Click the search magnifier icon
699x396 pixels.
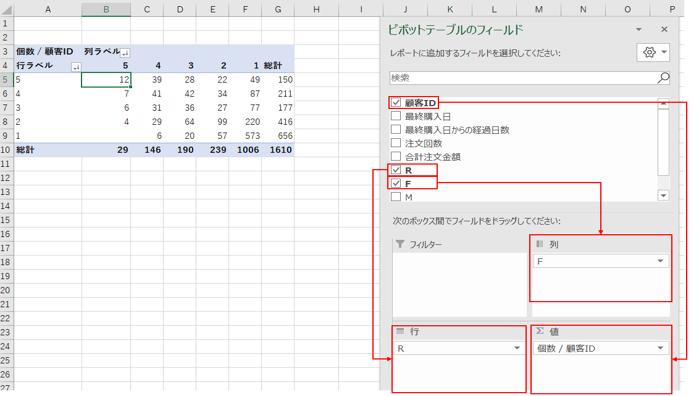click(663, 78)
